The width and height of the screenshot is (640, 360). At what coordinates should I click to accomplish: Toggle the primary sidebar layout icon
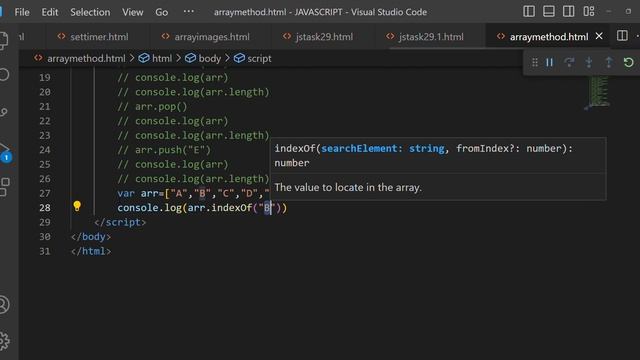pos(529,11)
